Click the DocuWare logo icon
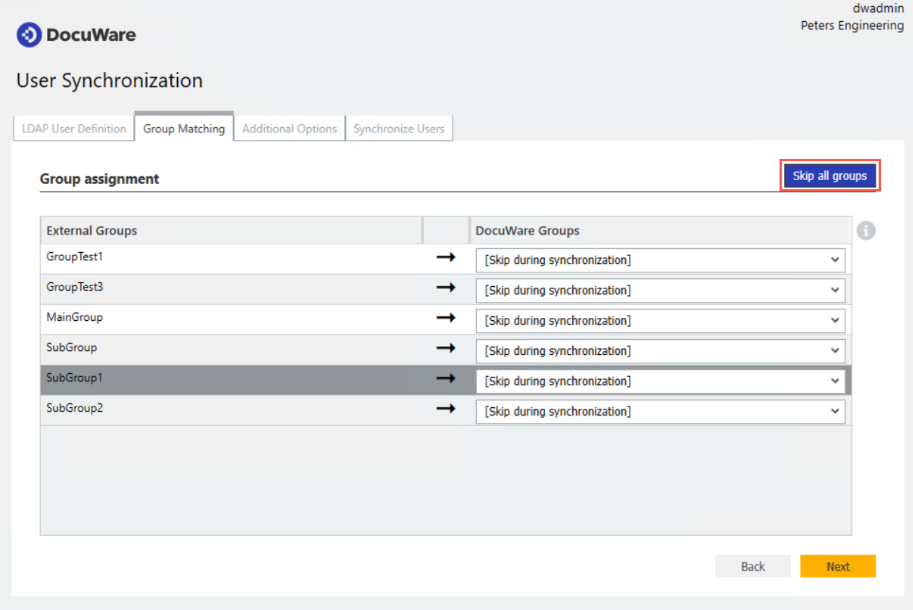Image resolution: width=913 pixels, height=610 pixels. (29, 35)
